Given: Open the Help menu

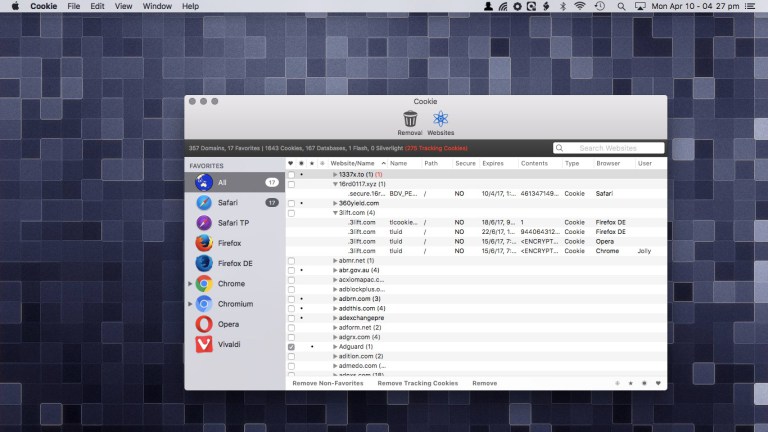Looking at the screenshot, I should [191, 6].
